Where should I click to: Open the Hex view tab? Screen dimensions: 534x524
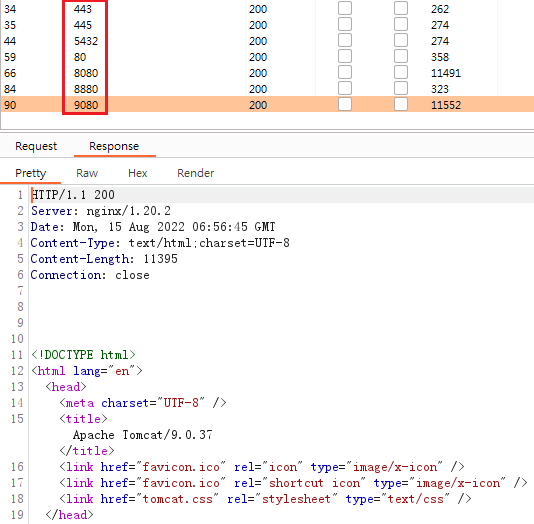point(138,173)
